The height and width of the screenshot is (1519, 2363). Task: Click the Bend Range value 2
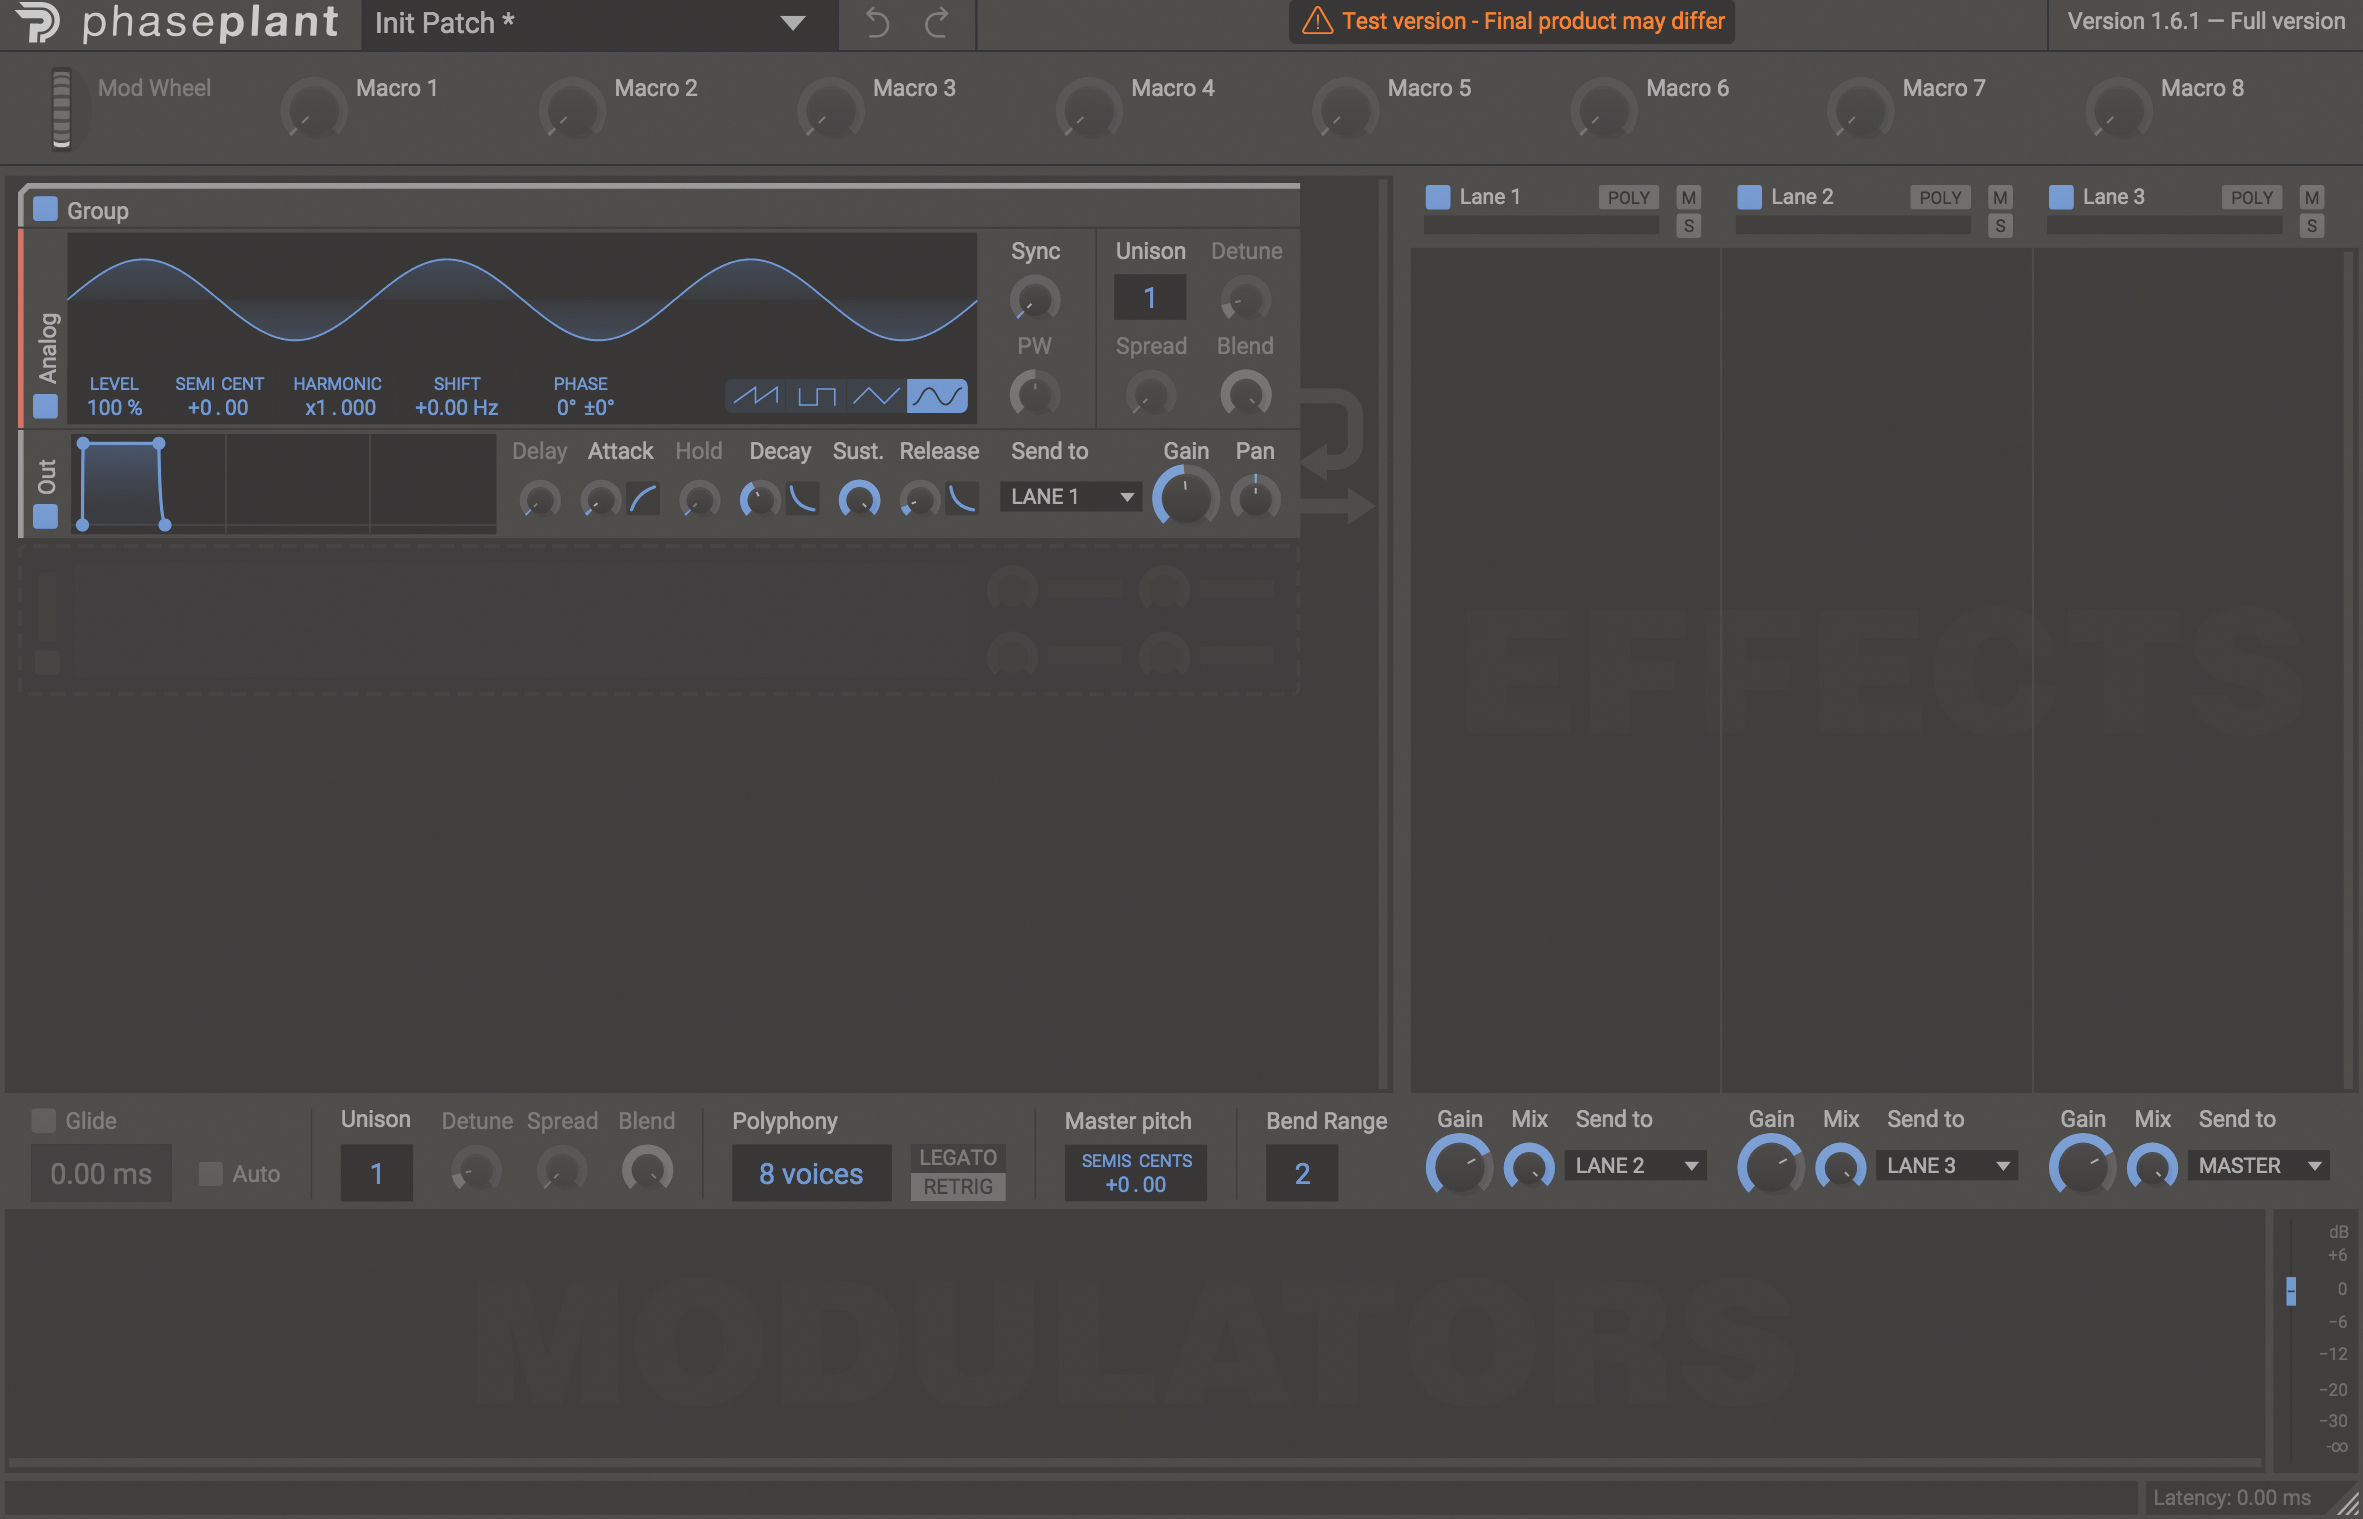pos(1302,1173)
